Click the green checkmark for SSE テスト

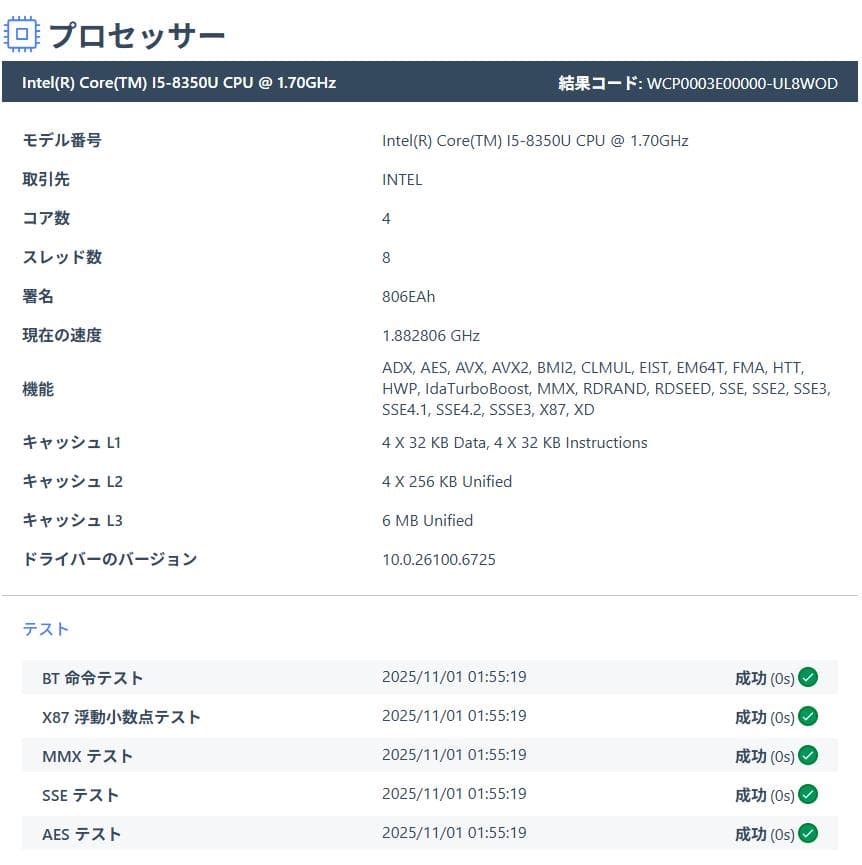coord(806,795)
